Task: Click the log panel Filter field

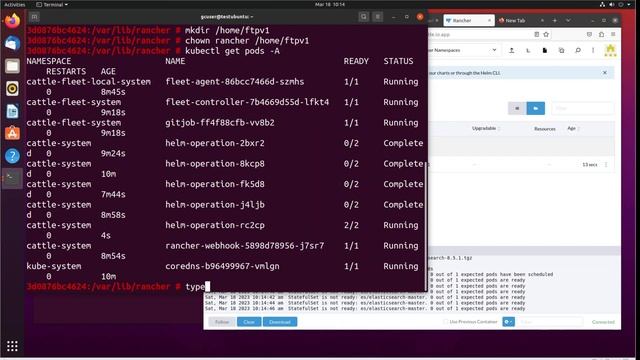Action: click(x=551, y=322)
